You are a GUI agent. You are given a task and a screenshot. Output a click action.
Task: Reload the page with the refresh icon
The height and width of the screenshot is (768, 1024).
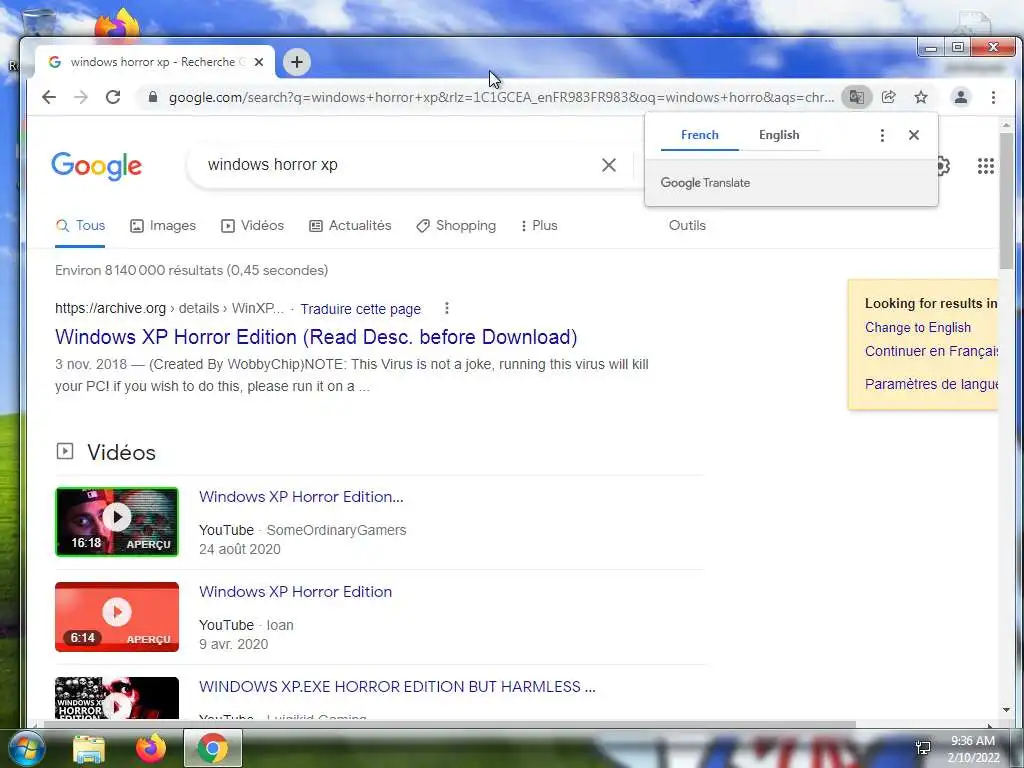tap(113, 97)
